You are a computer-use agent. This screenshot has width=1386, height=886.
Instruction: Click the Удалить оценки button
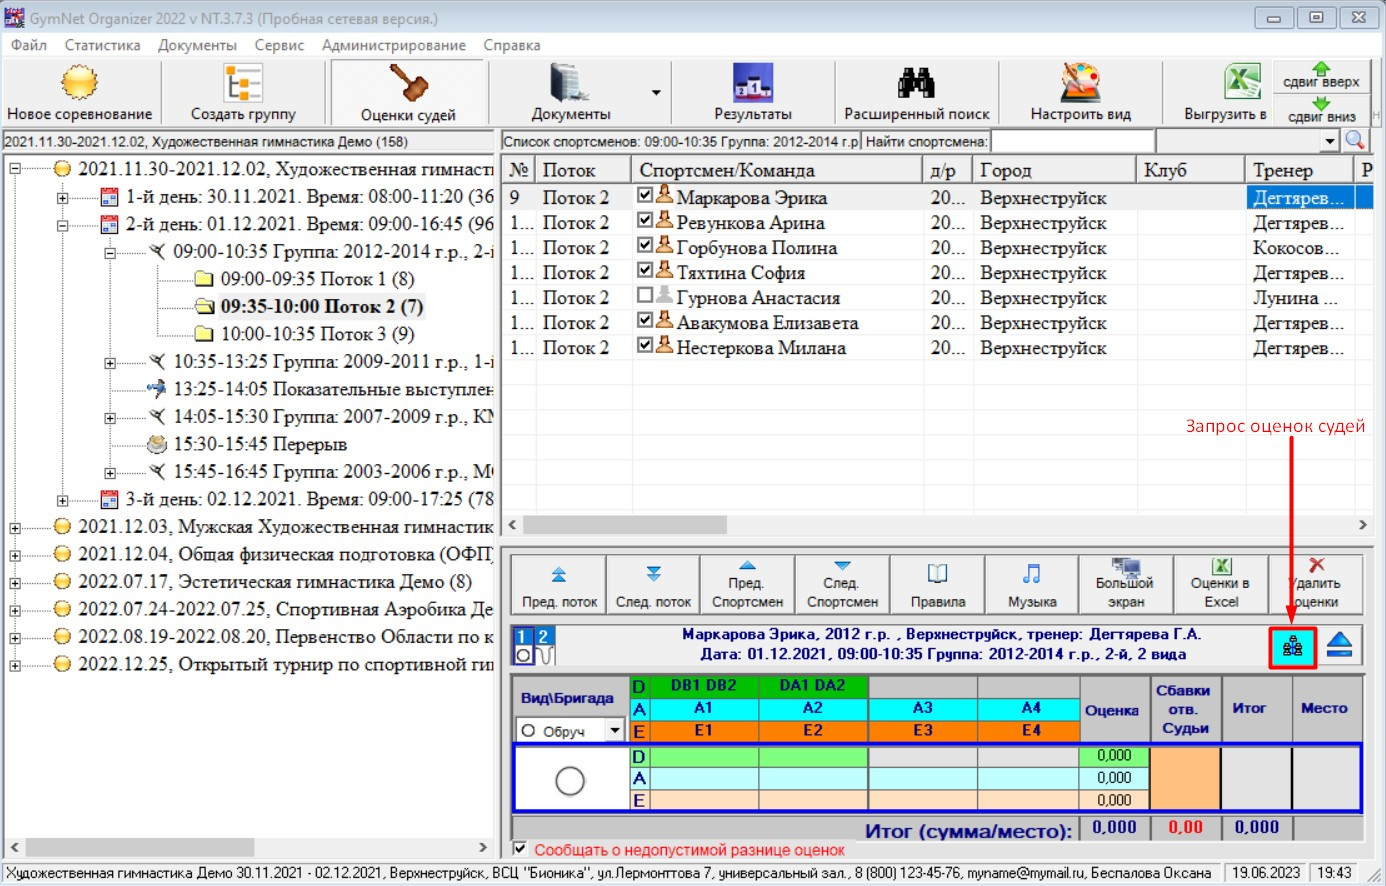(1316, 585)
